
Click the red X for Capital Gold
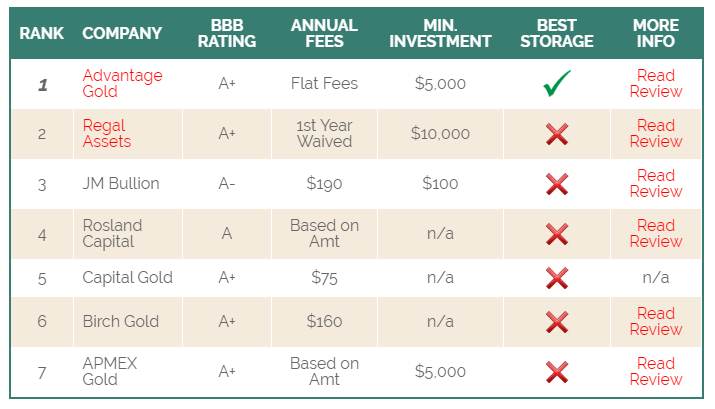[557, 278]
